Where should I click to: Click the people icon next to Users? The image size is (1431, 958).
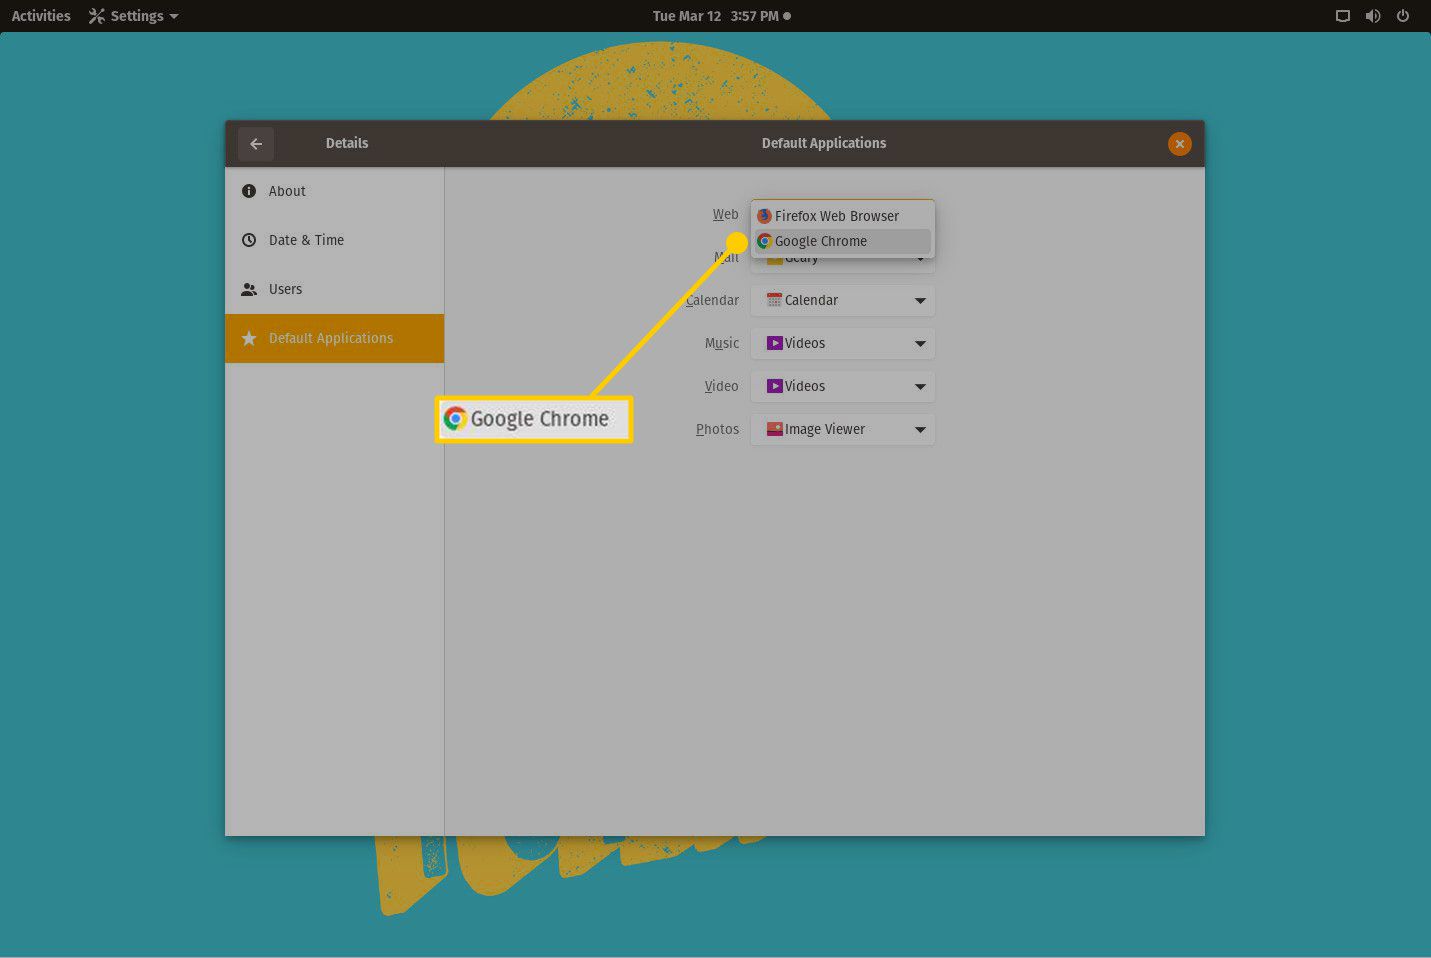click(x=249, y=290)
